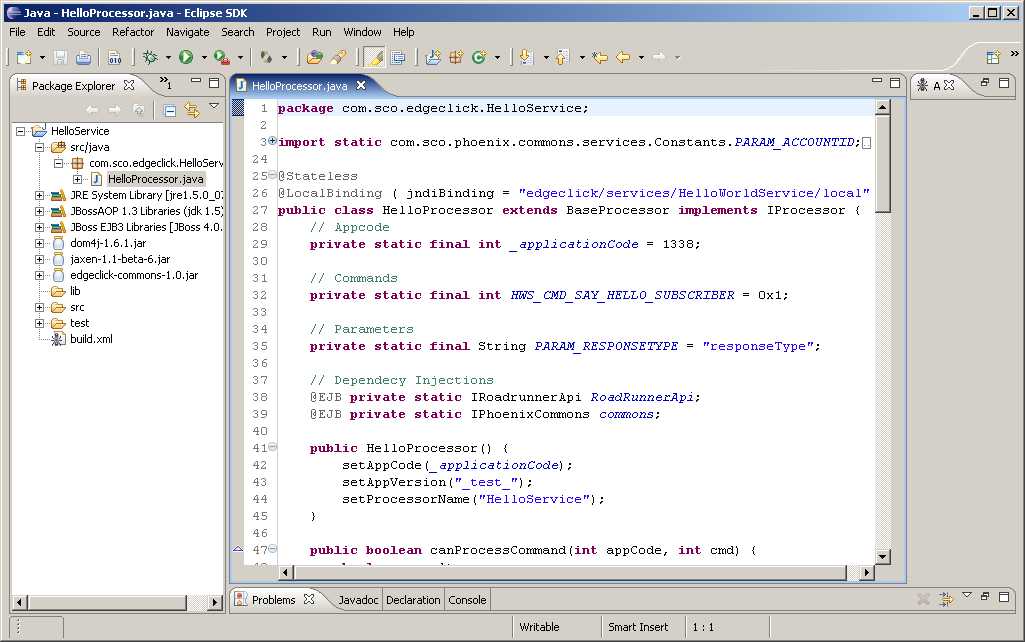The width and height of the screenshot is (1025, 642).
Task: Open the External Tools dropdown arrow
Action: 241,58
